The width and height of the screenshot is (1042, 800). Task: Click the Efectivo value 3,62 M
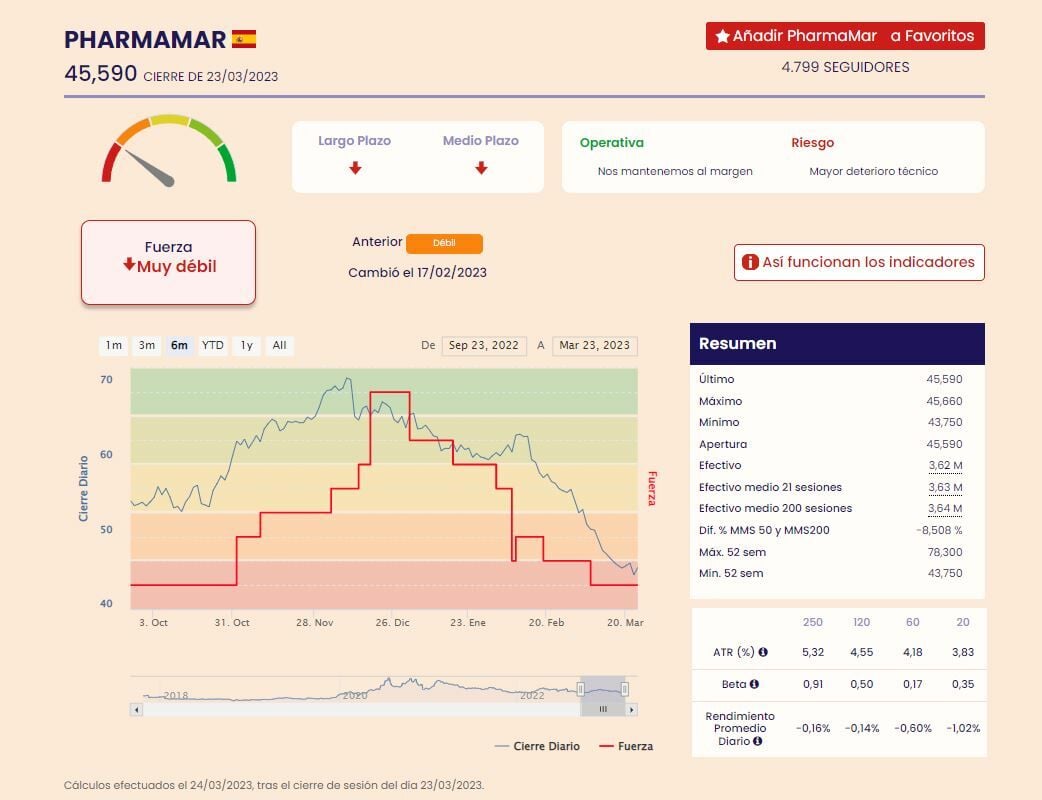[x=945, y=466]
